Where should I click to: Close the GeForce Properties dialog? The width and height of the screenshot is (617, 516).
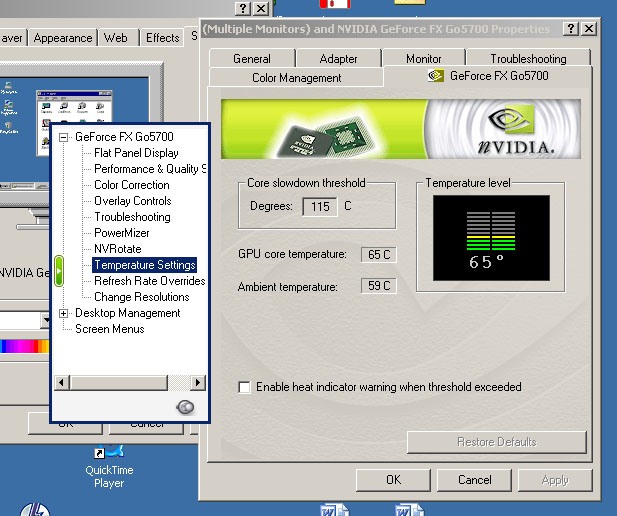pos(589,28)
